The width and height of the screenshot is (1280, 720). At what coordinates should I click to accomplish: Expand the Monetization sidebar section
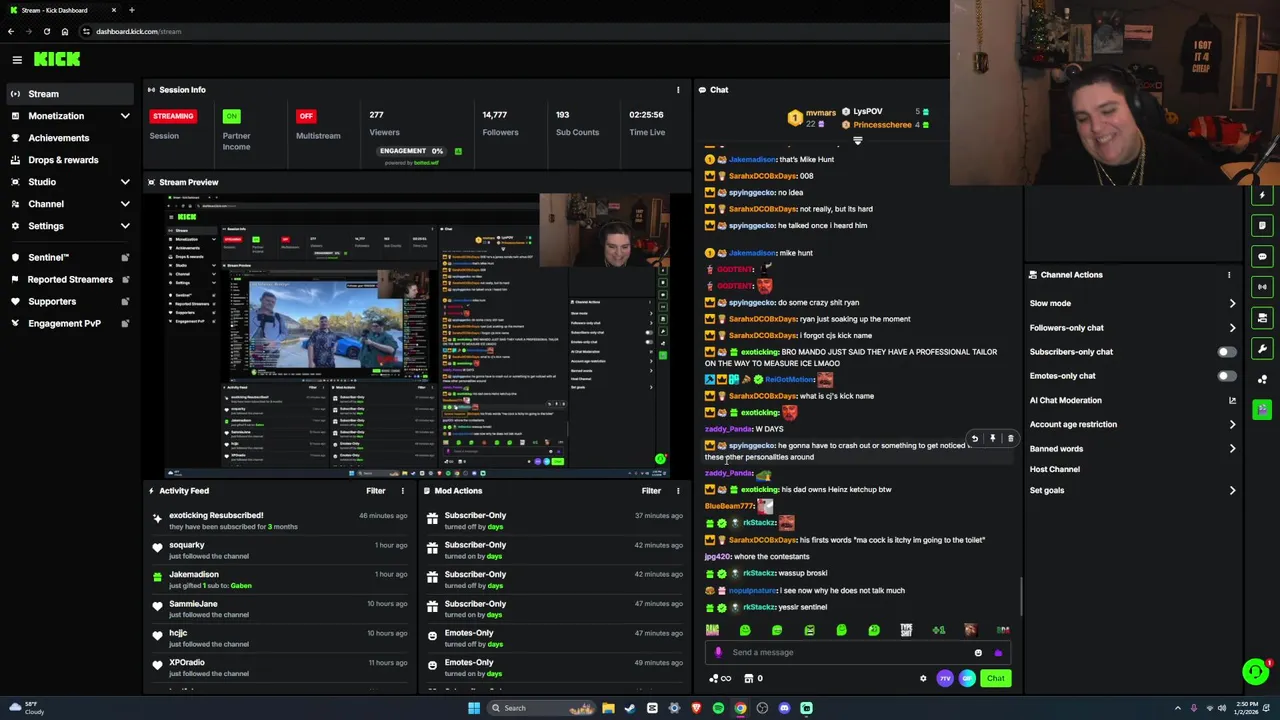(x=125, y=116)
